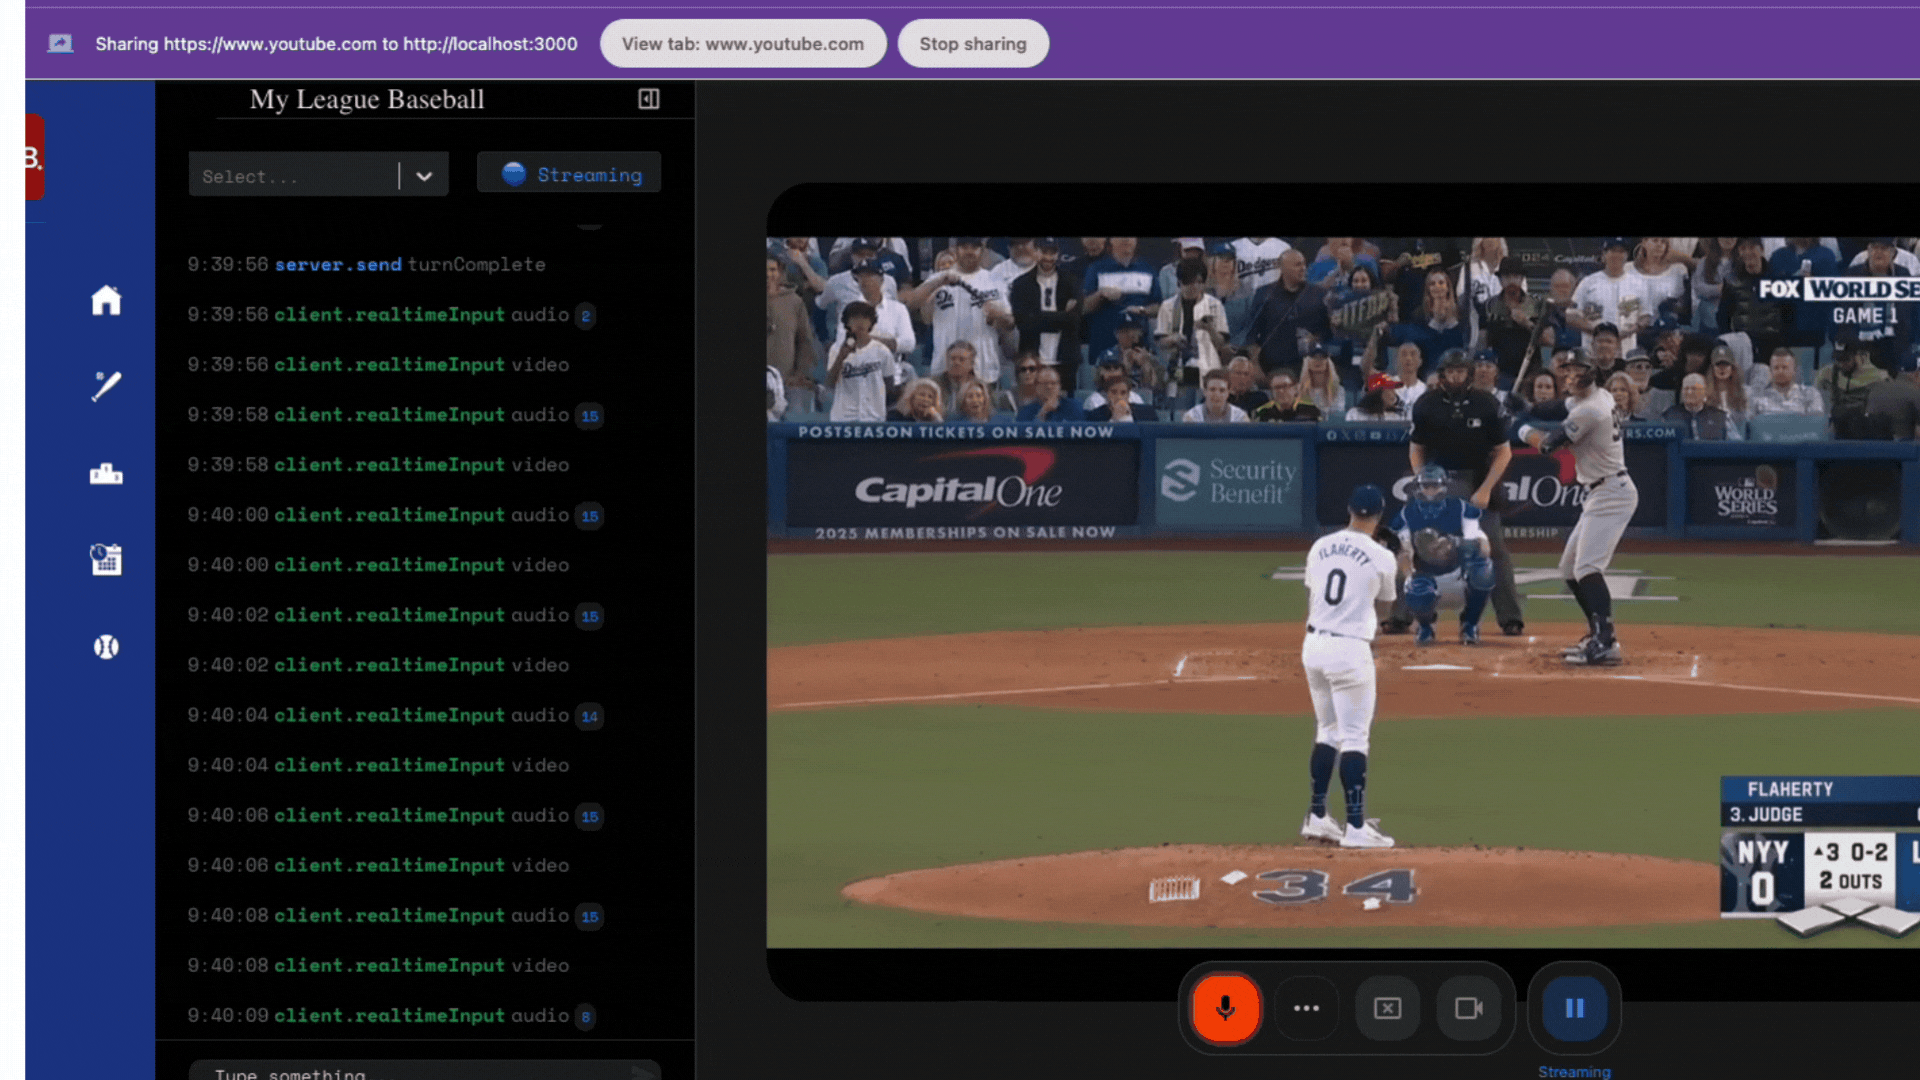Collapse the My League Baseball side panel

click(x=649, y=99)
